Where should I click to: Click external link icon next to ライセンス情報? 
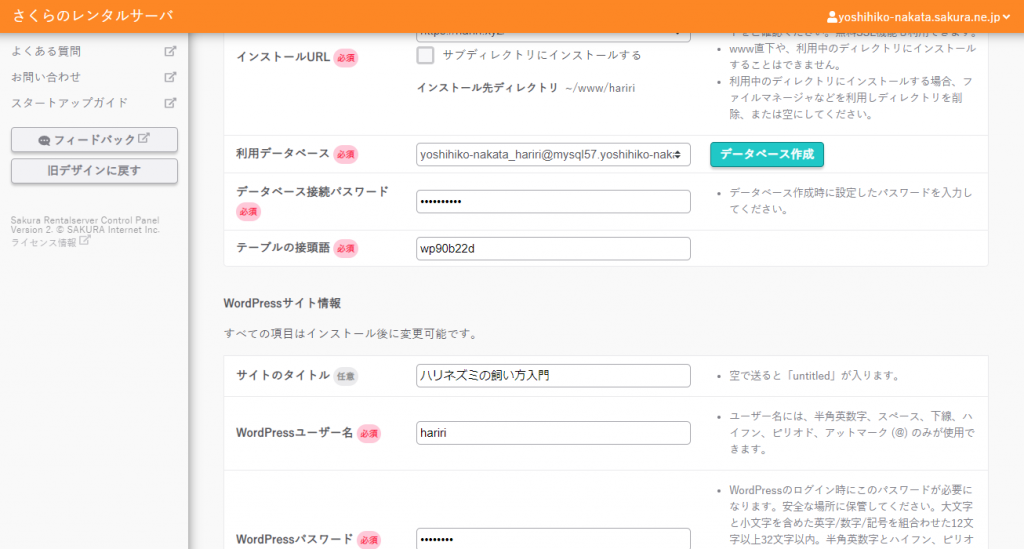(84, 241)
